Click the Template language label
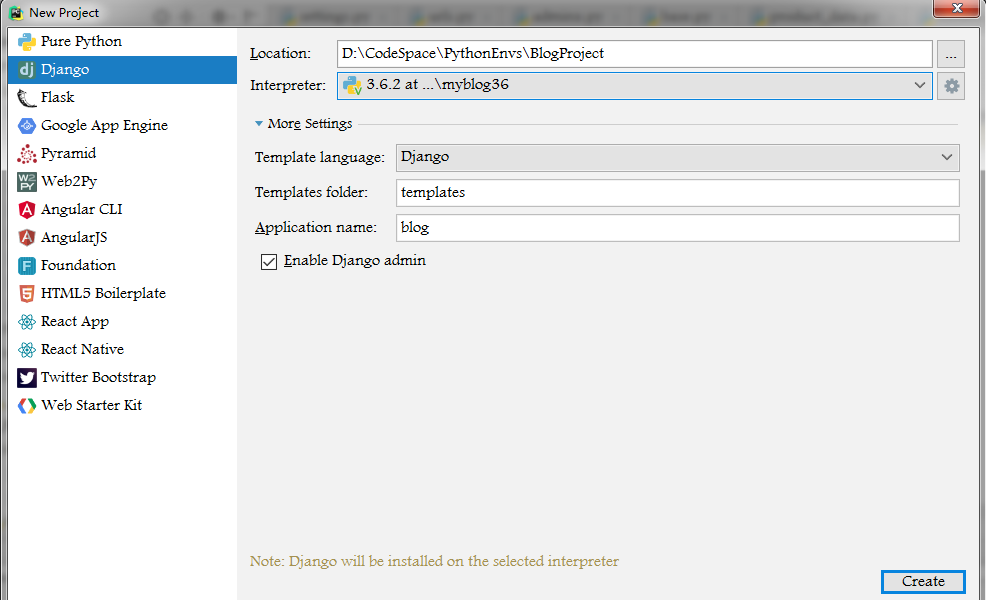 pos(319,157)
